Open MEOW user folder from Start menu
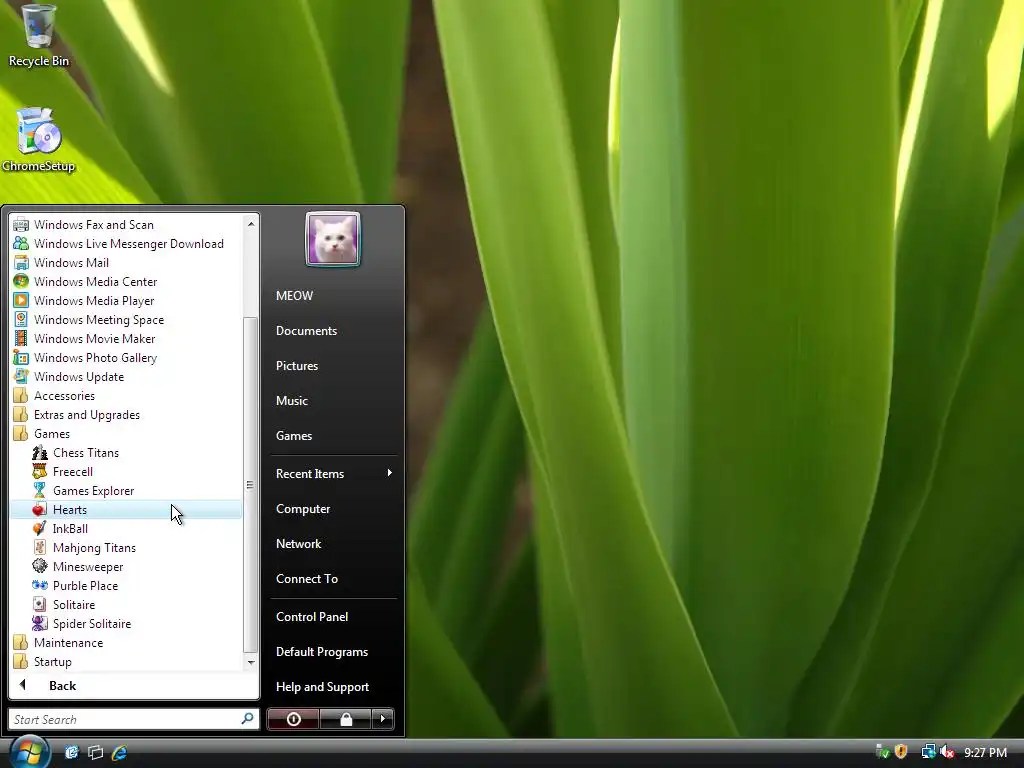 (295, 296)
